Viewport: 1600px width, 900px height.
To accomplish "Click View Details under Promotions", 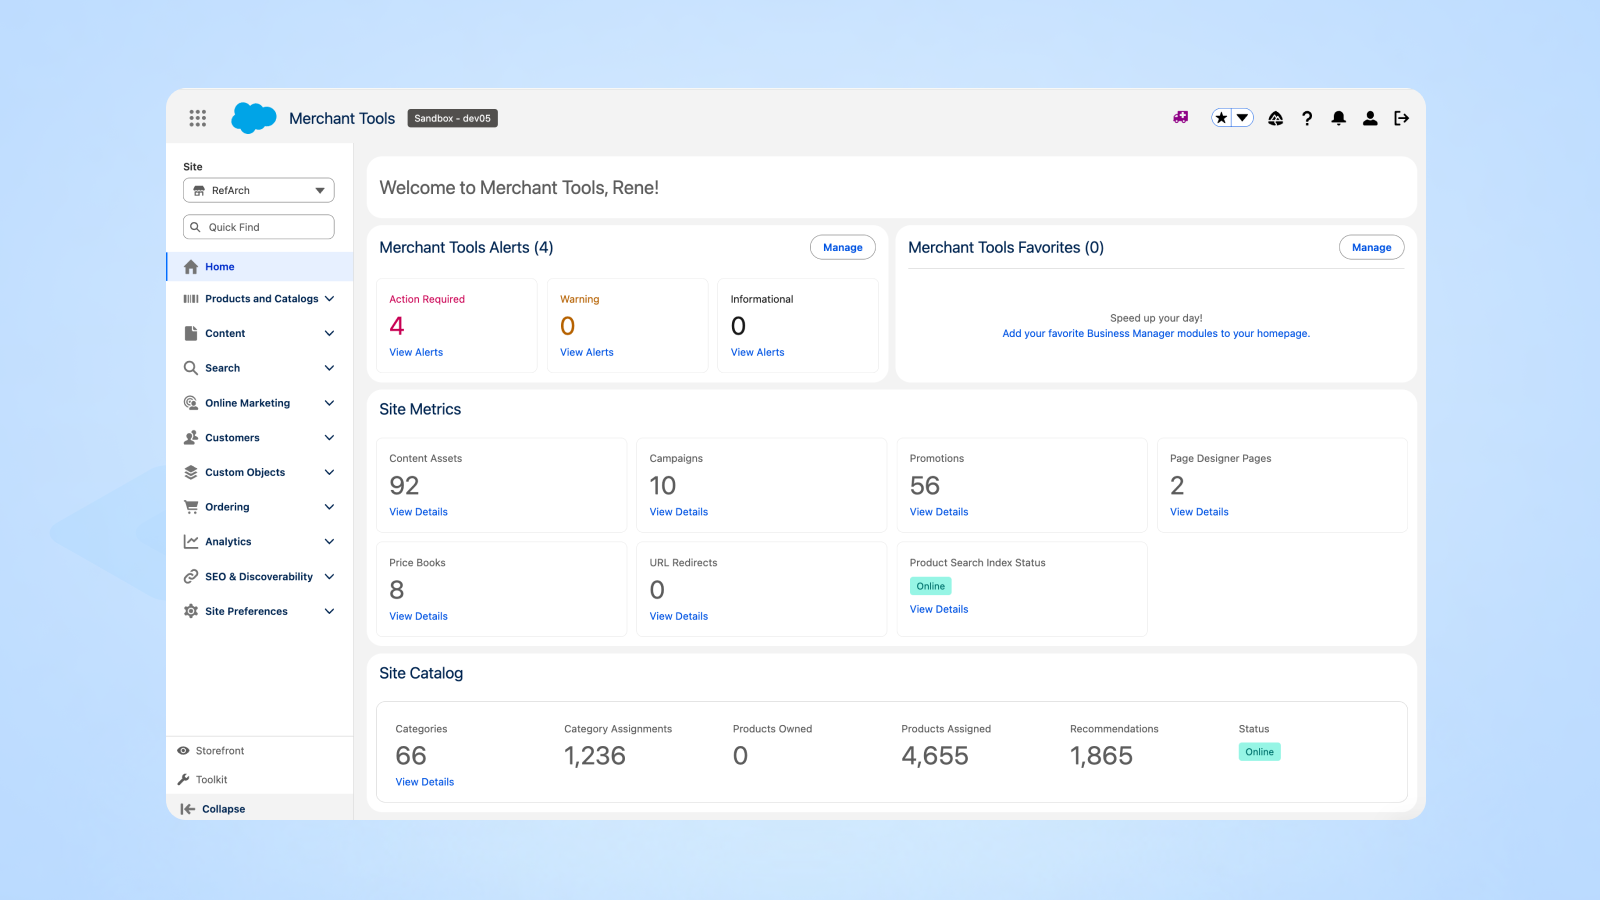I will pyautogui.click(x=938, y=511).
